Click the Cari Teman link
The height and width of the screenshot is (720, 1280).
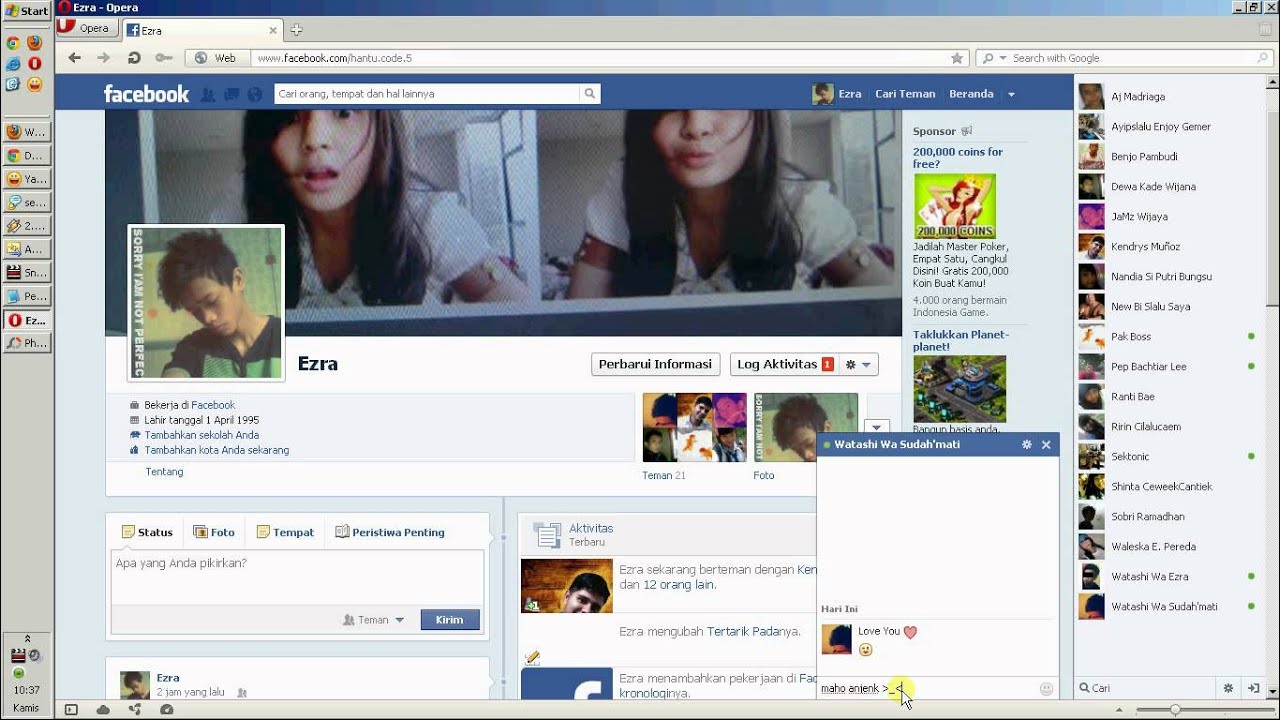905,94
